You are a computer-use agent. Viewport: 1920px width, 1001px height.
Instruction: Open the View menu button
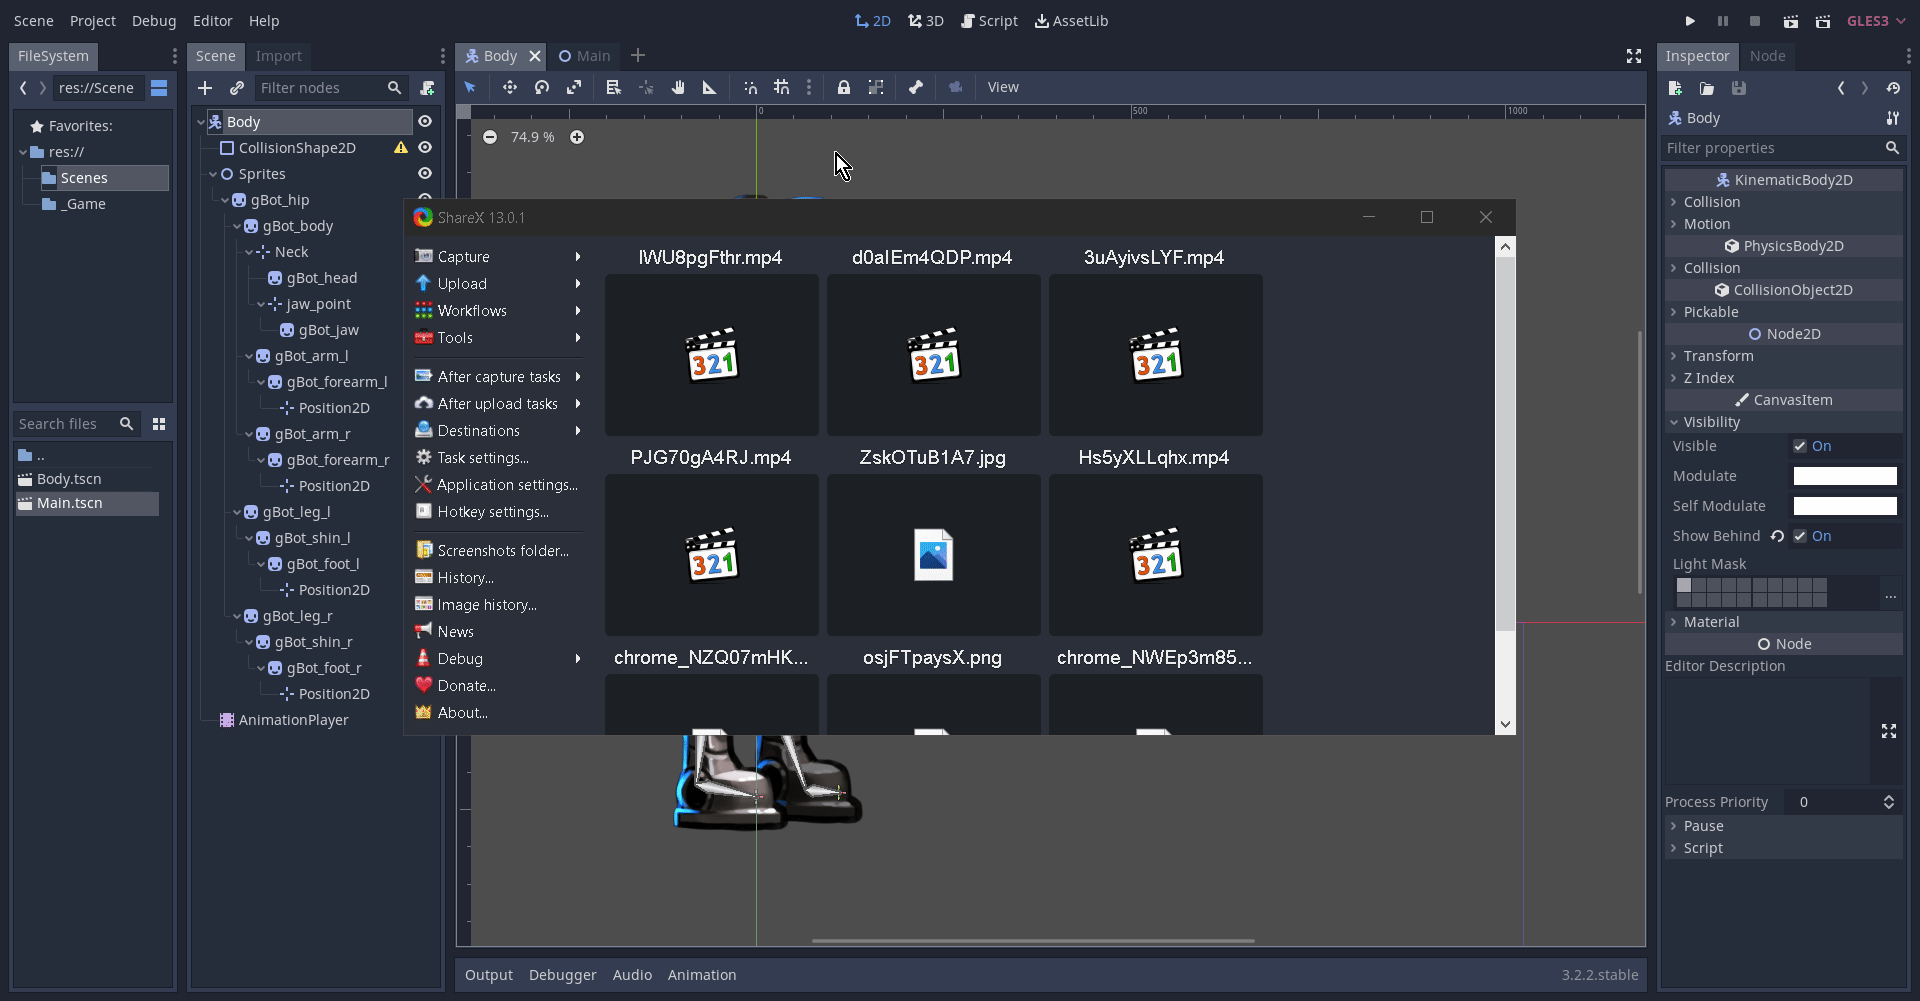tap(1003, 88)
